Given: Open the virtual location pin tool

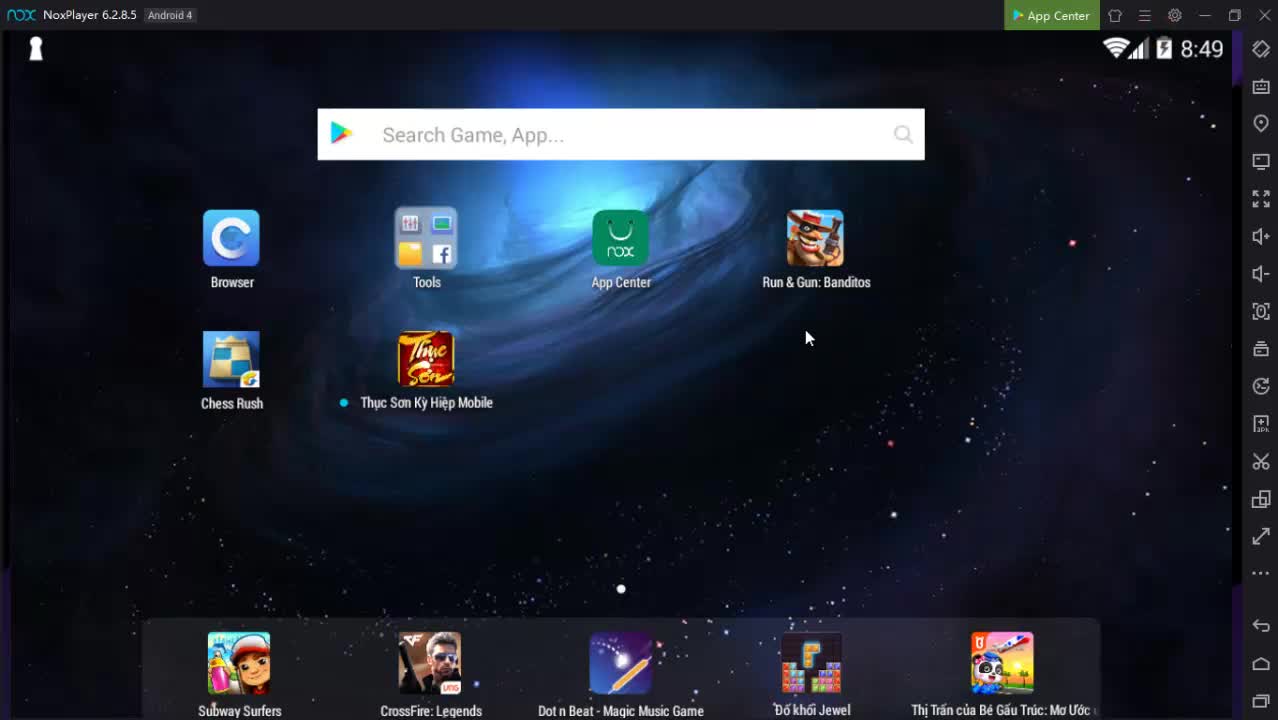Looking at the screenshot, I should 1261,123.
